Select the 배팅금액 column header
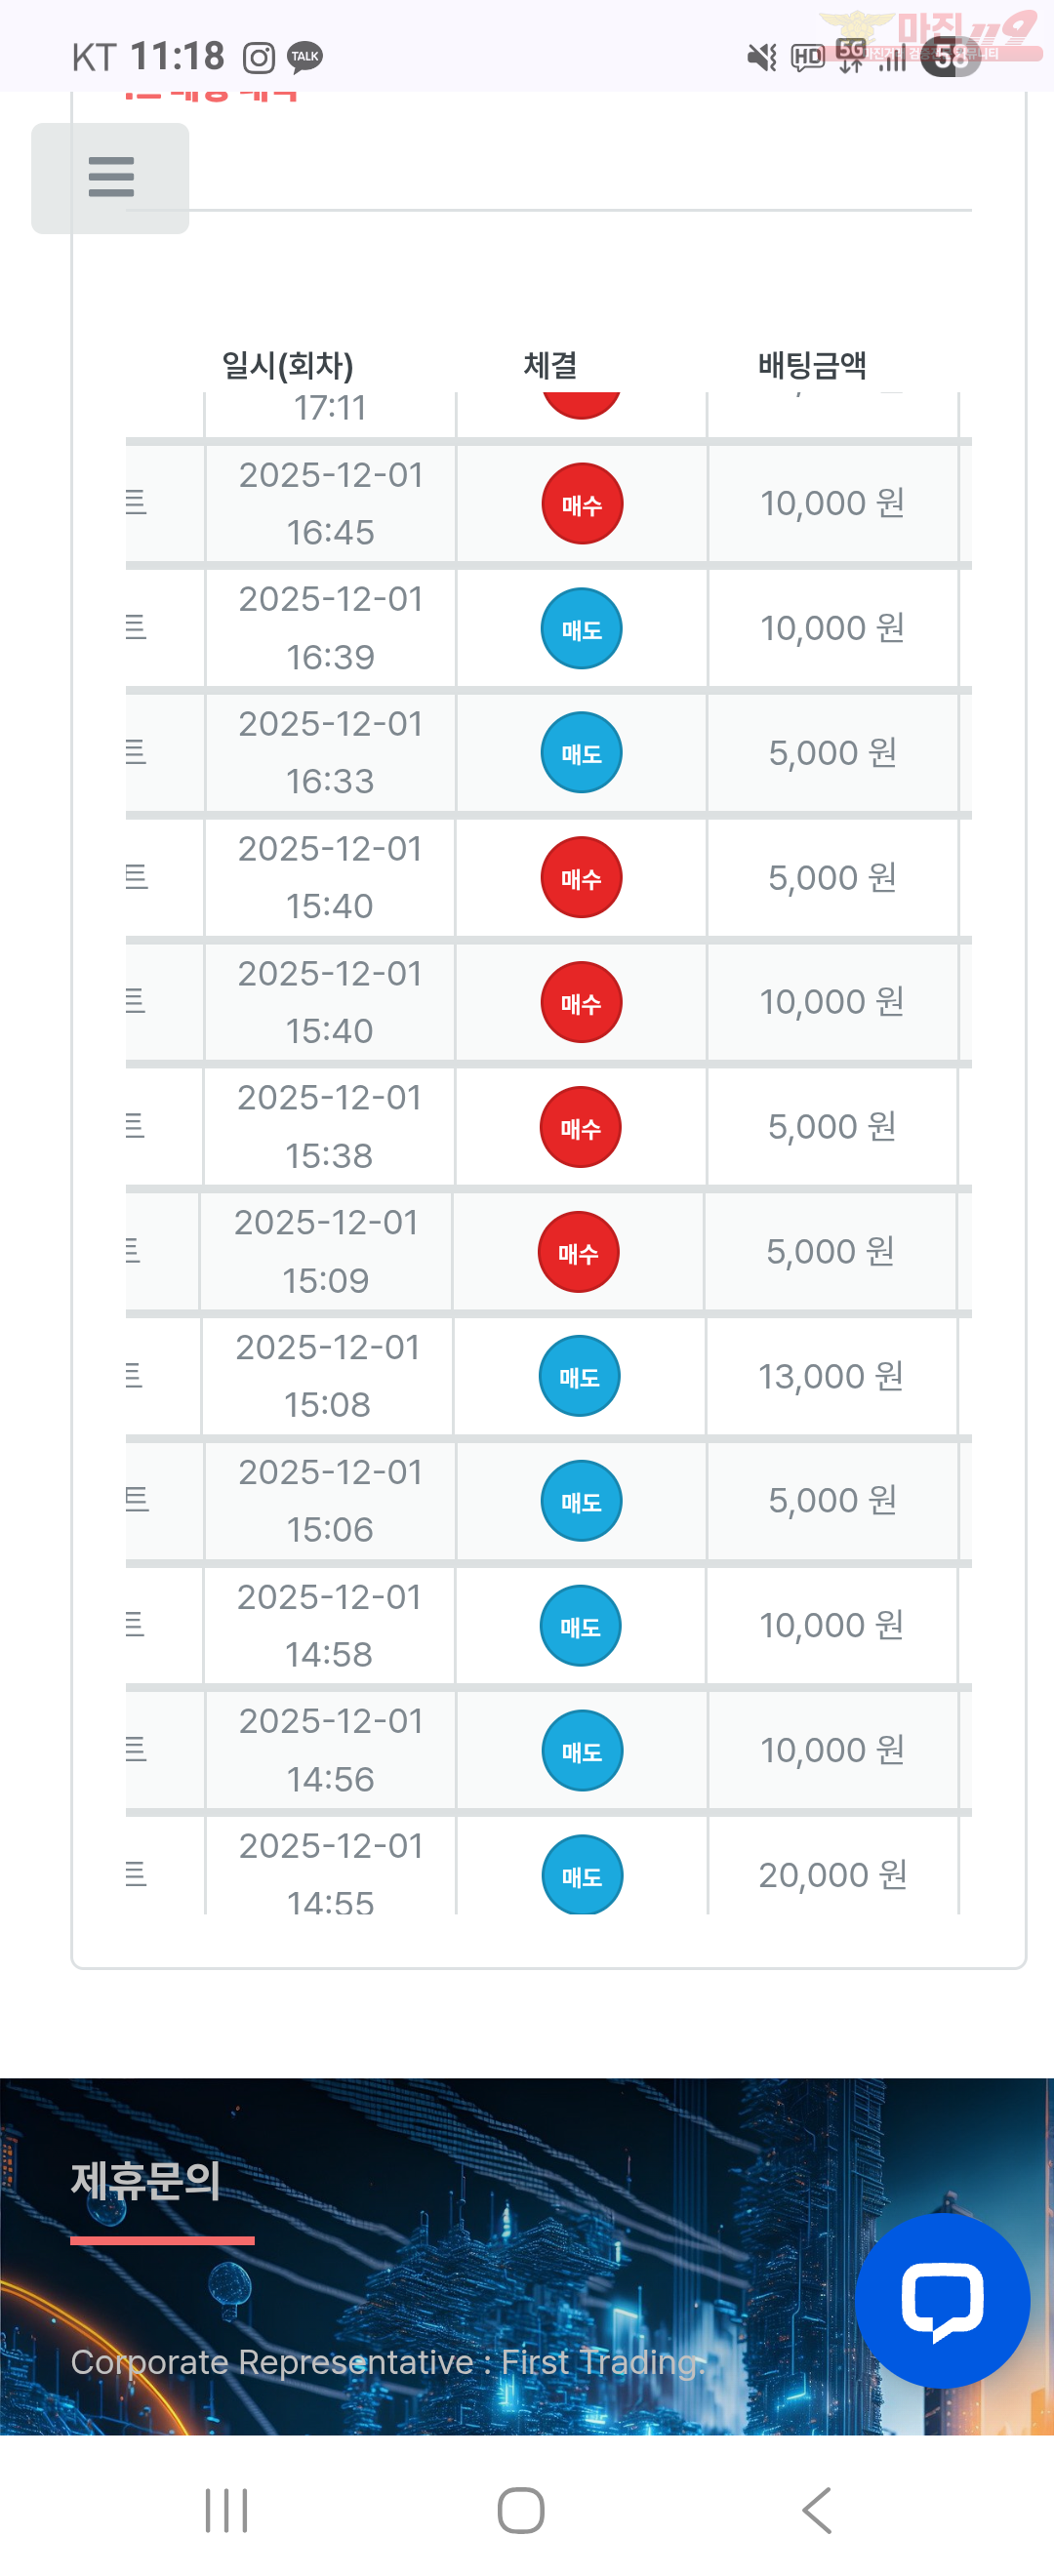Screen dimensions: 1054x2576 [x=811, y=366]
